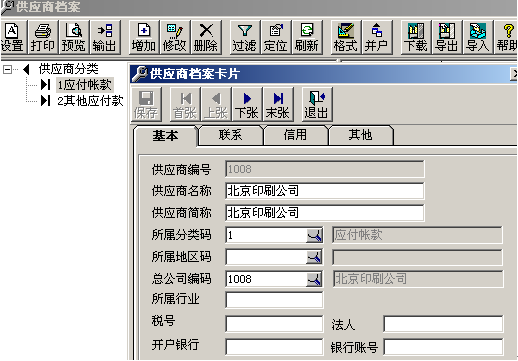Click the 供应商名称 input field
The width and height of the screenshot is (518, 361).
click(x=325, y=191)
